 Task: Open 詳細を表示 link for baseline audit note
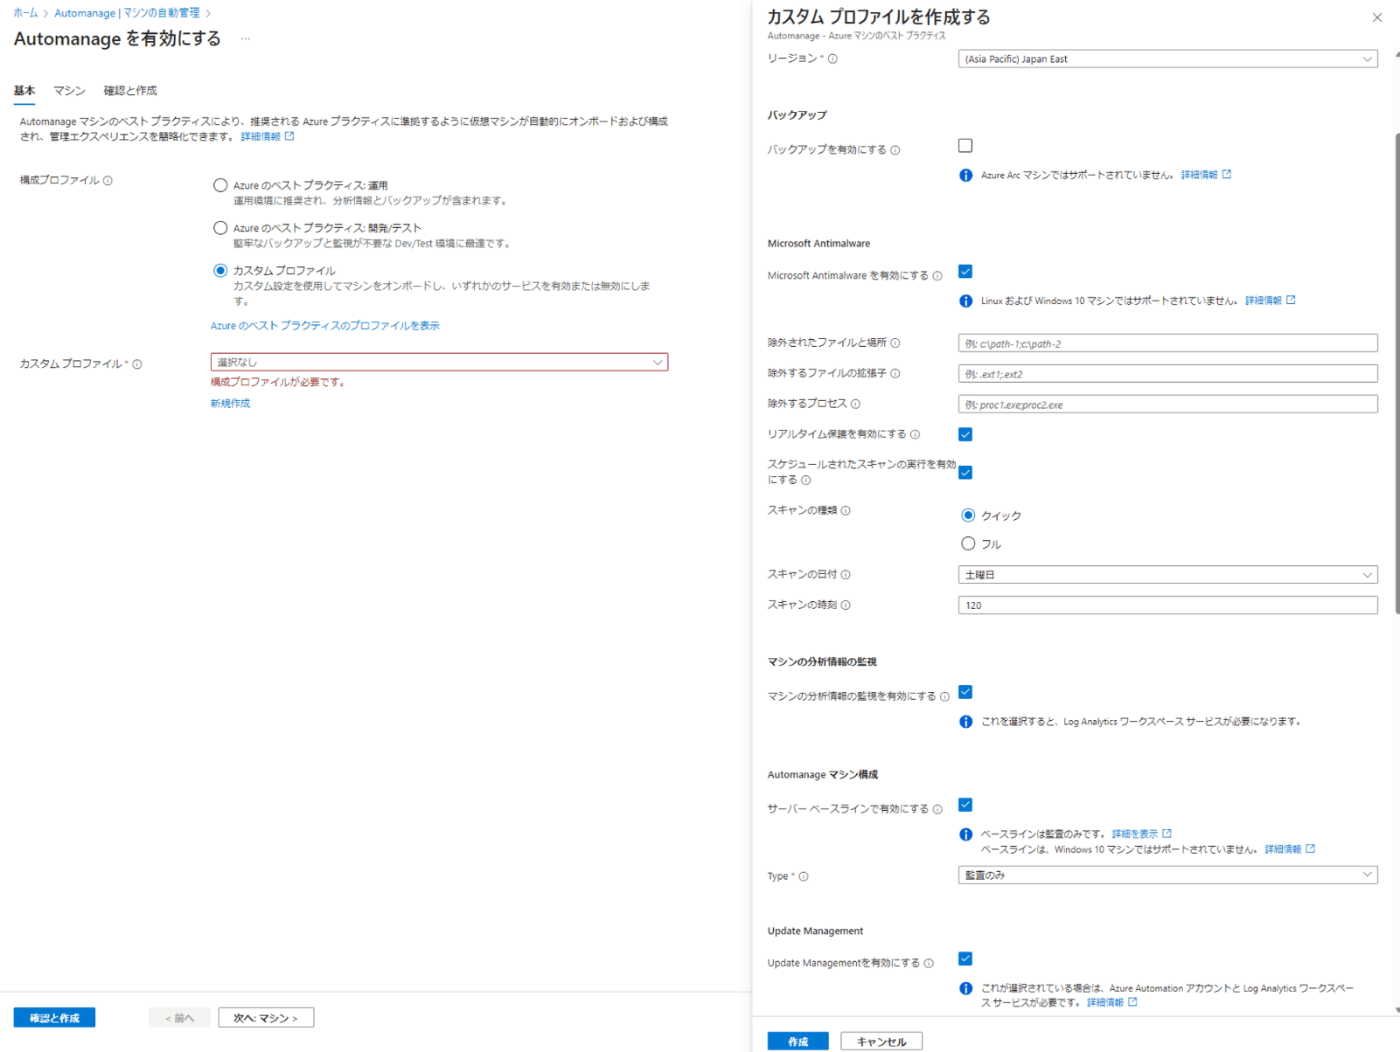tap(1141, 834)
